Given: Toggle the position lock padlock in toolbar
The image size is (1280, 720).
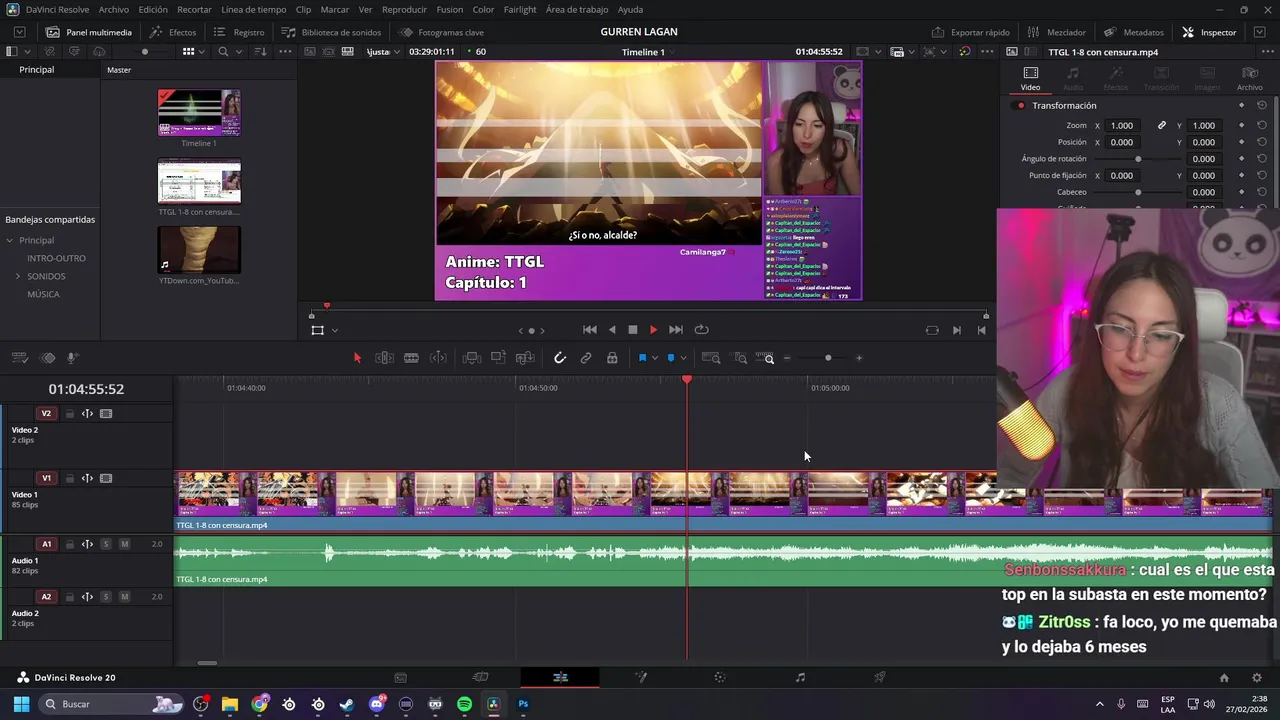Looking at the screenshot, I should 612,358.
